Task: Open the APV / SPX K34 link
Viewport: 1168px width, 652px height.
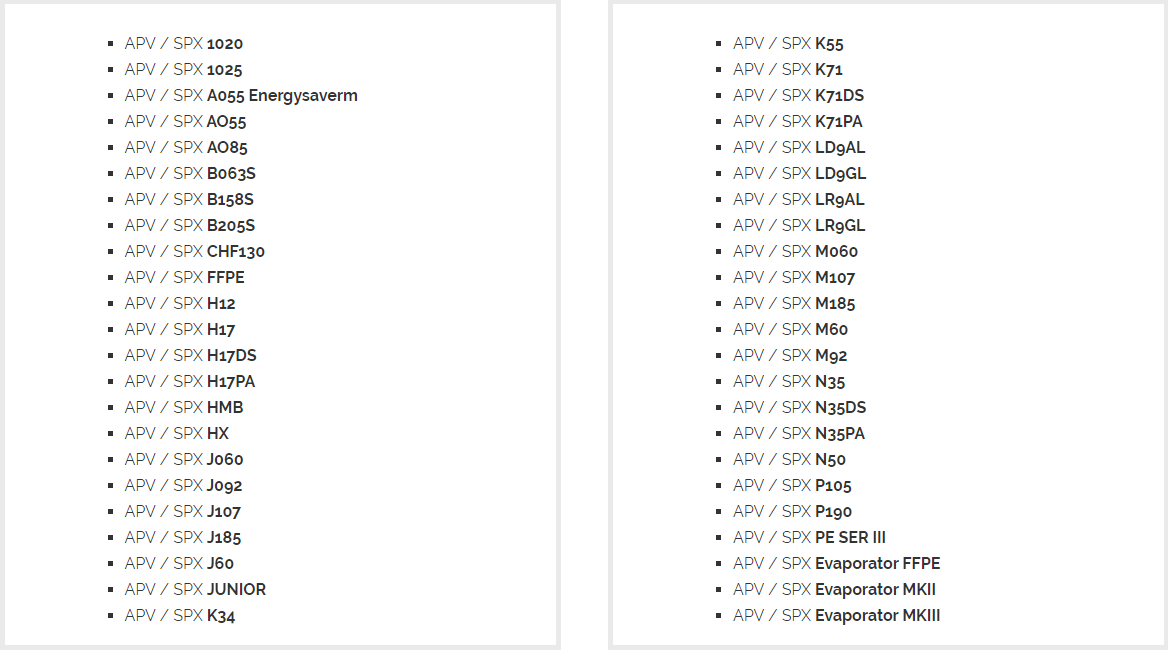Action: [x=180, y=616]
